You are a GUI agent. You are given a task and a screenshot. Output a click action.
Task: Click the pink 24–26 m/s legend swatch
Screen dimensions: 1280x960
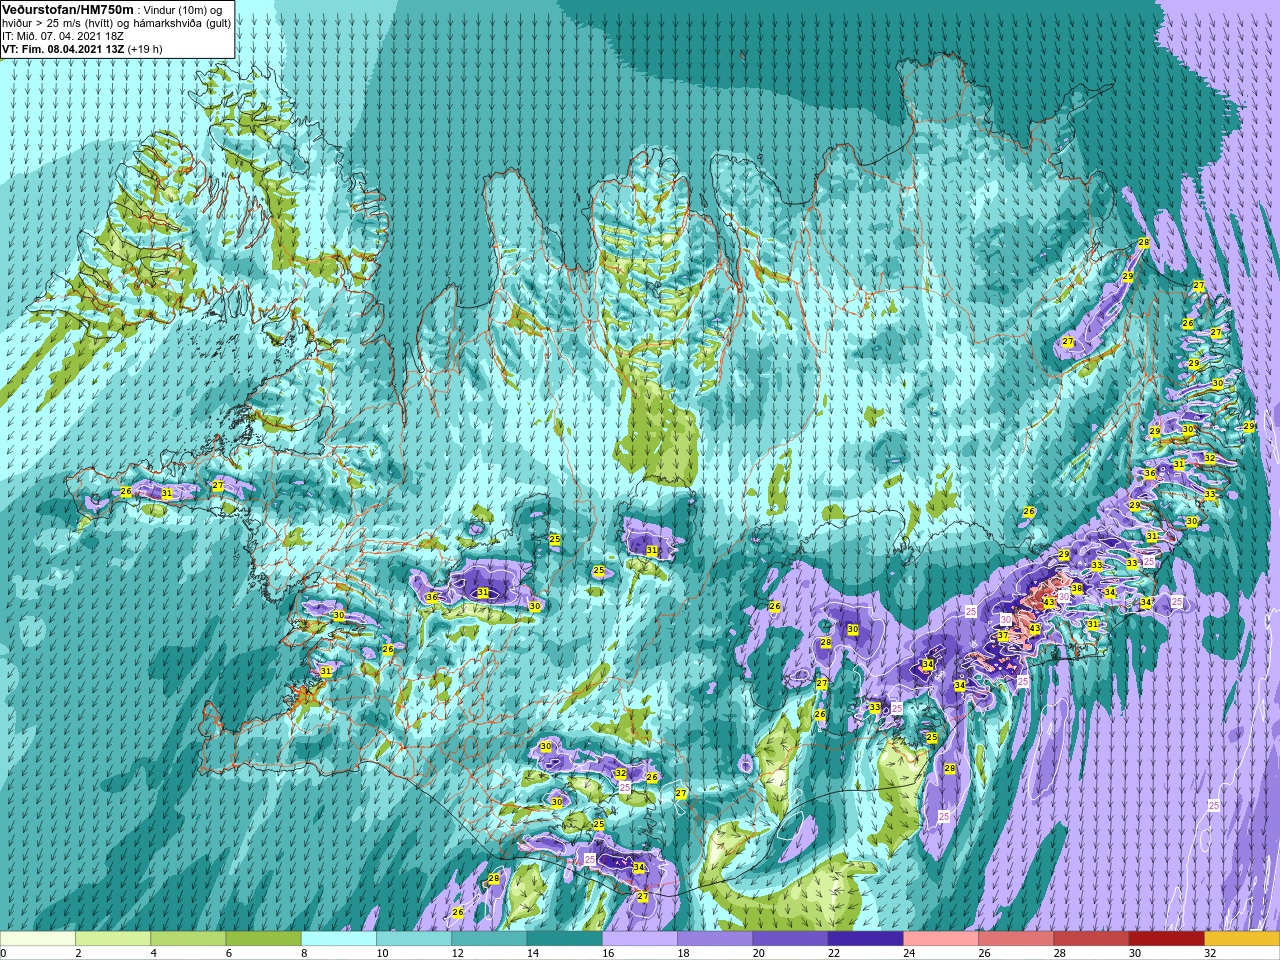coord(941,939)
